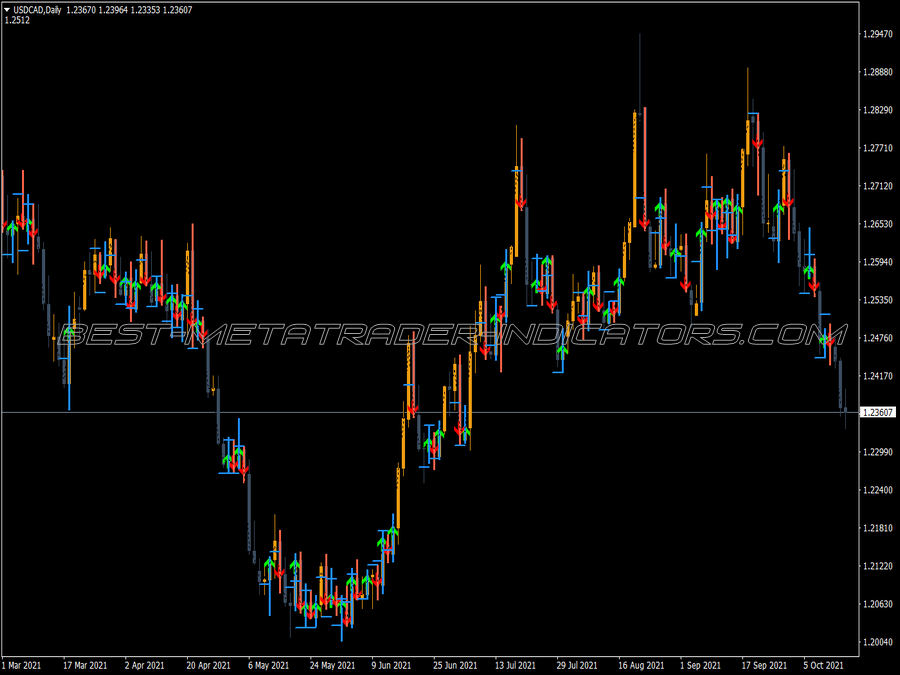900x675 pixels.
Task: Click price scale label 1.29470
Action: [878, 34]
